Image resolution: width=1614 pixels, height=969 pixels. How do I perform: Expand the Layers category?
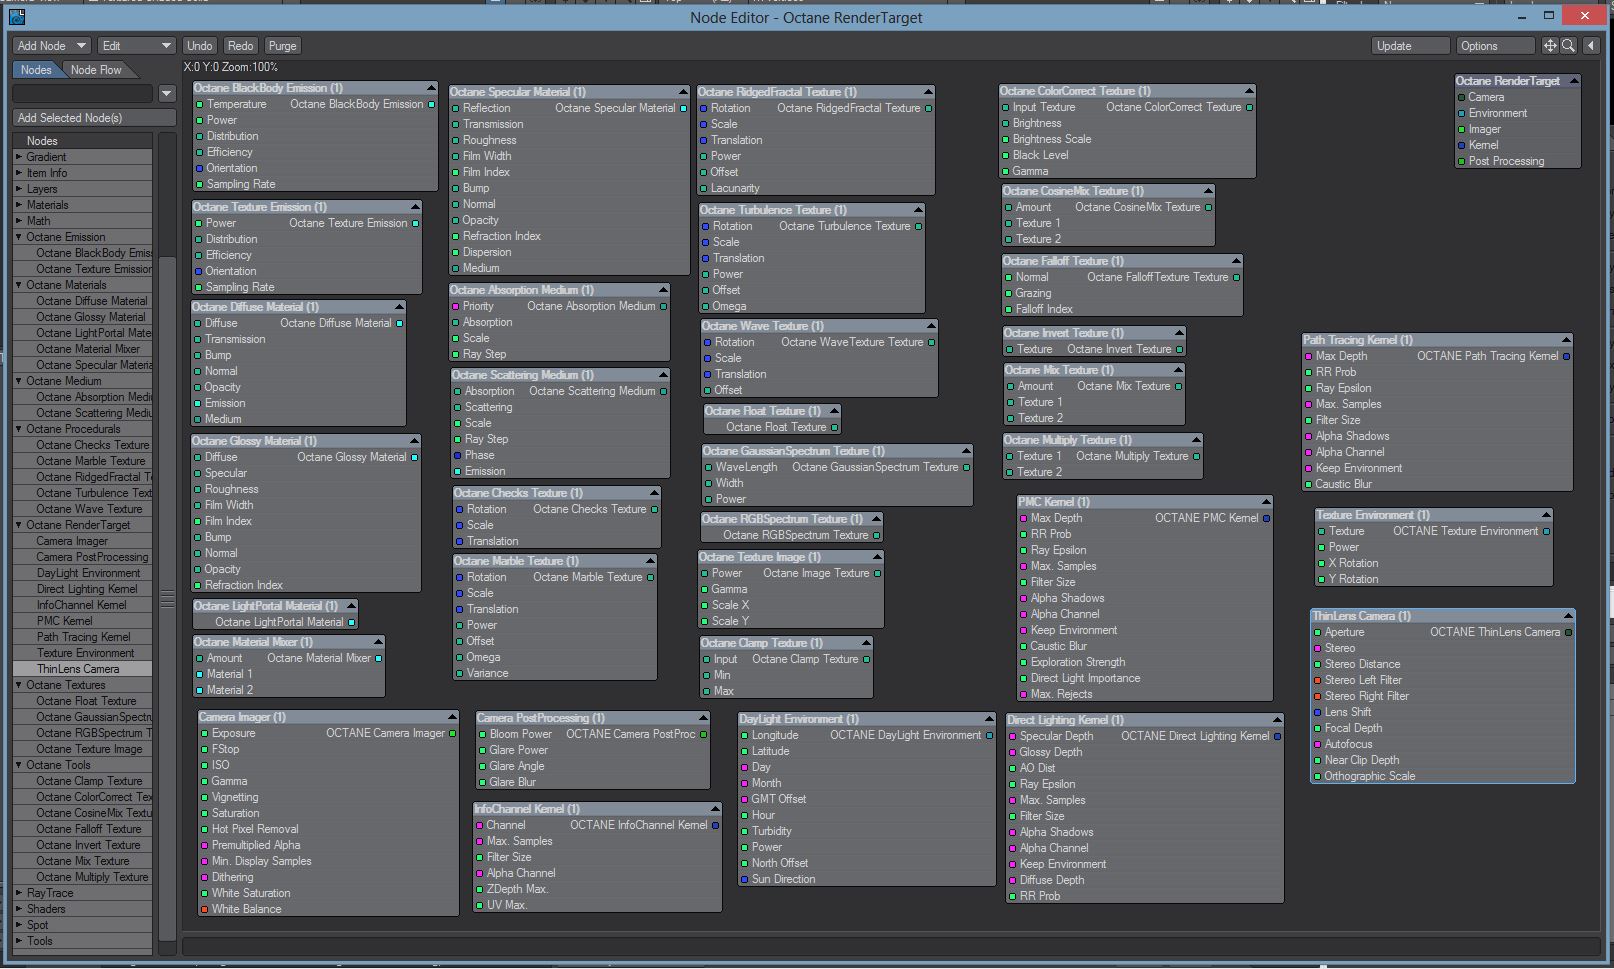pyautogui.click(x=19, y=189)
